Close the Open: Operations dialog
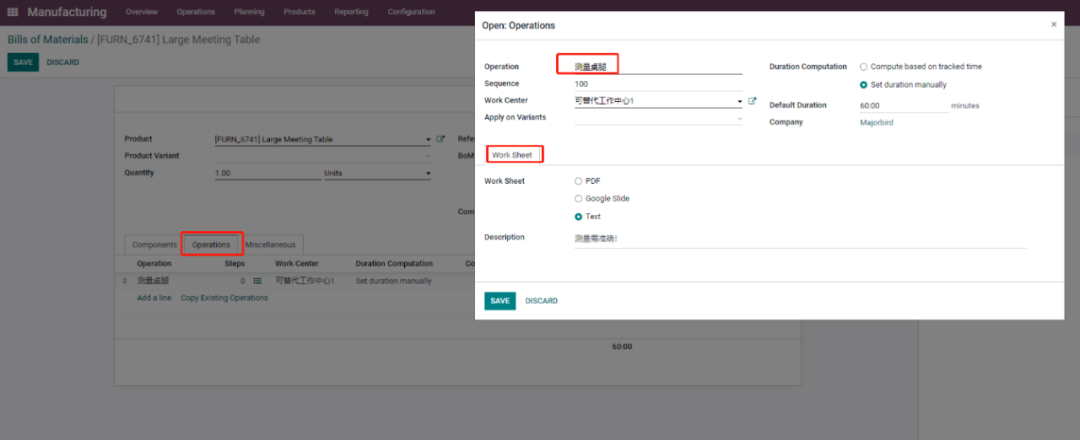The width and height of the screenshot is (1080, 440). point(1053,24)
